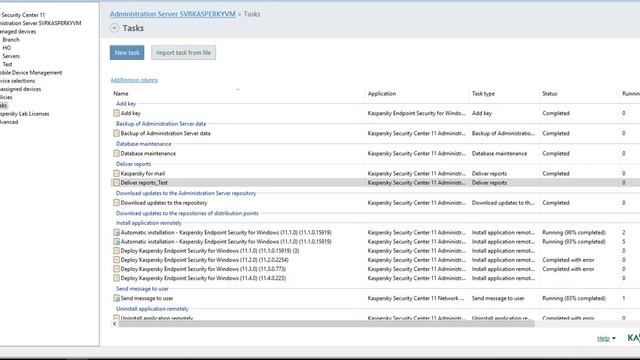Click icon of Deploy Kaspersky Endpoint Security 11.3.0 task

click(116, 269)
